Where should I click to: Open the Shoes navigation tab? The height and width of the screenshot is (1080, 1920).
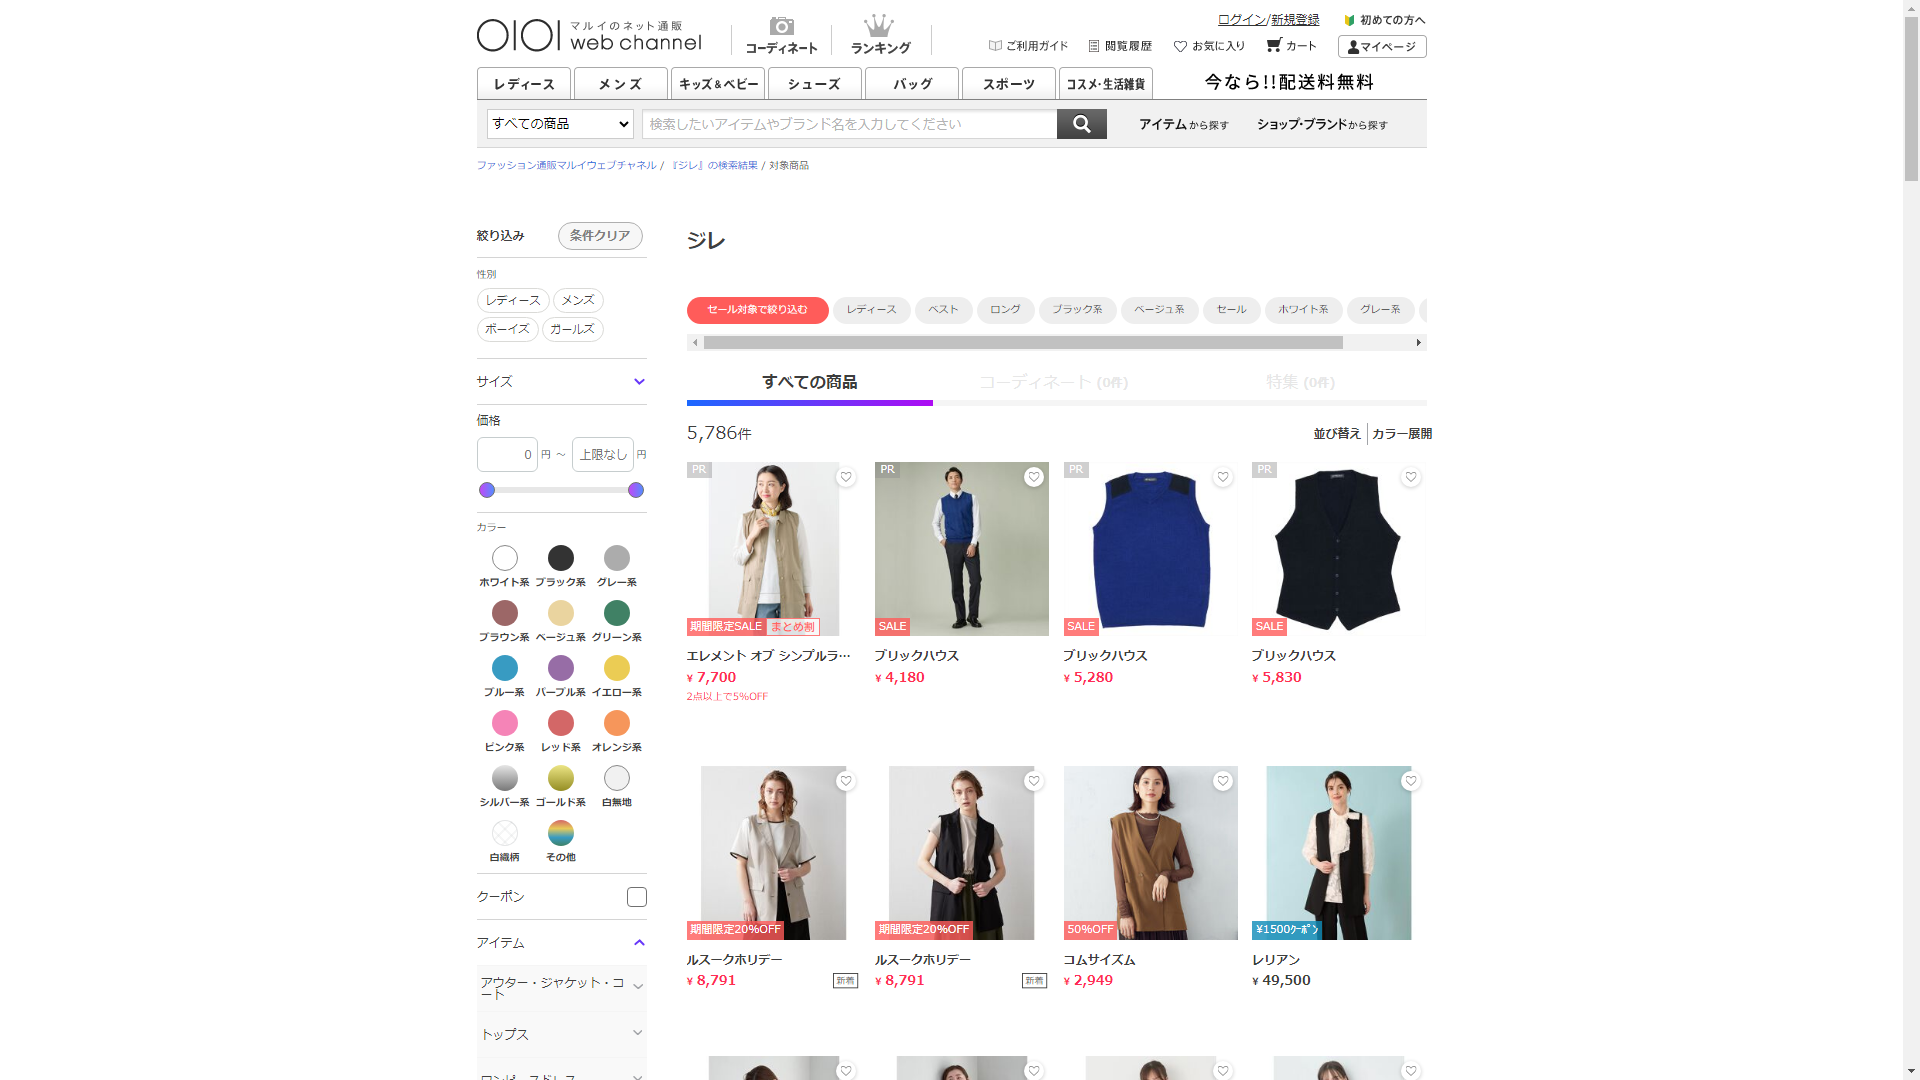(x=814, y=84)
